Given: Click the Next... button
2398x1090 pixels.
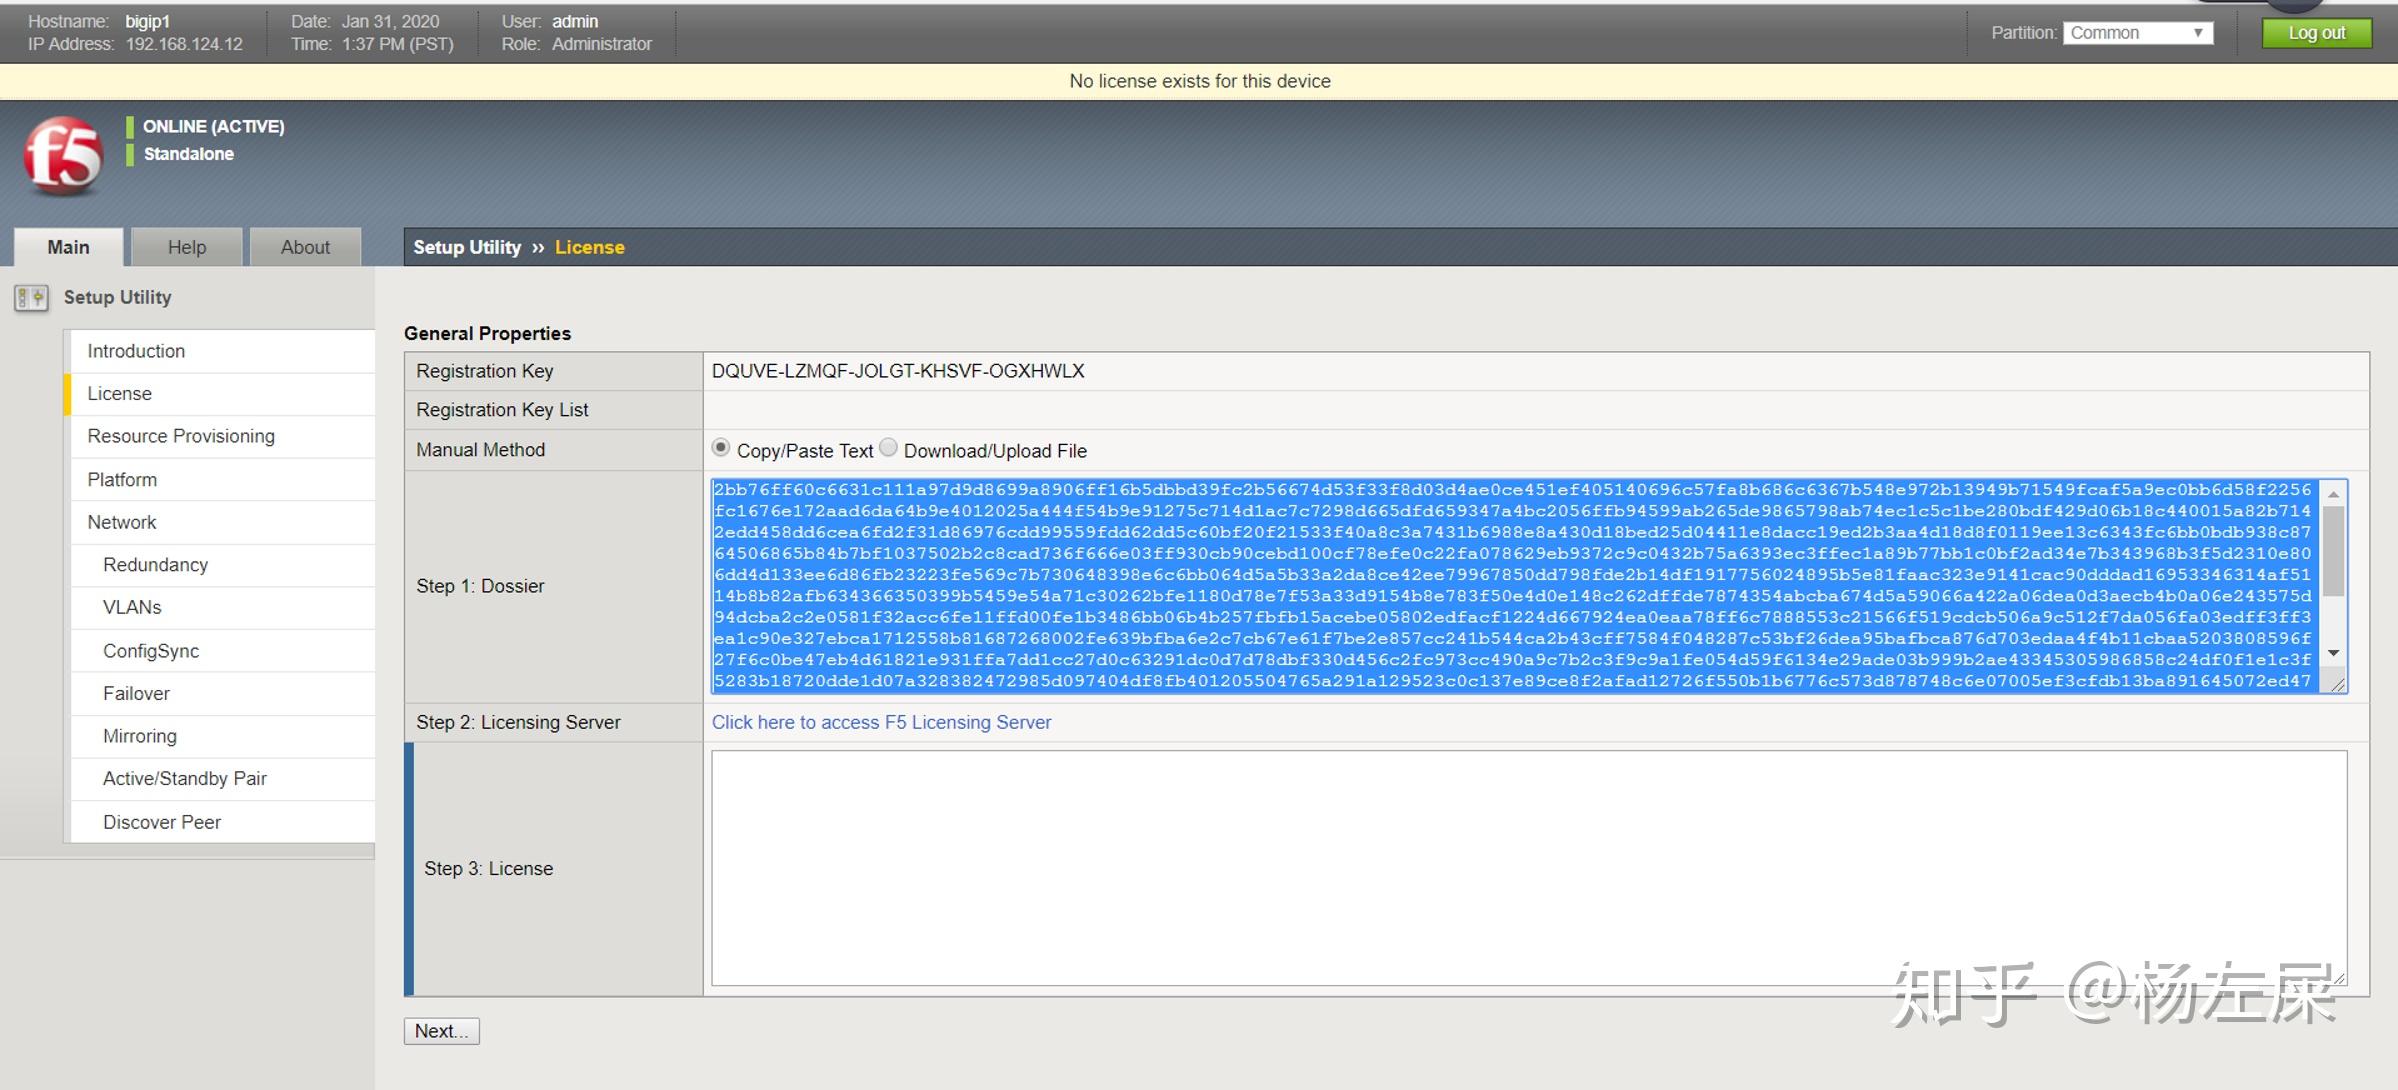Looking at the screenshot, I should (x=442, y=1031).
